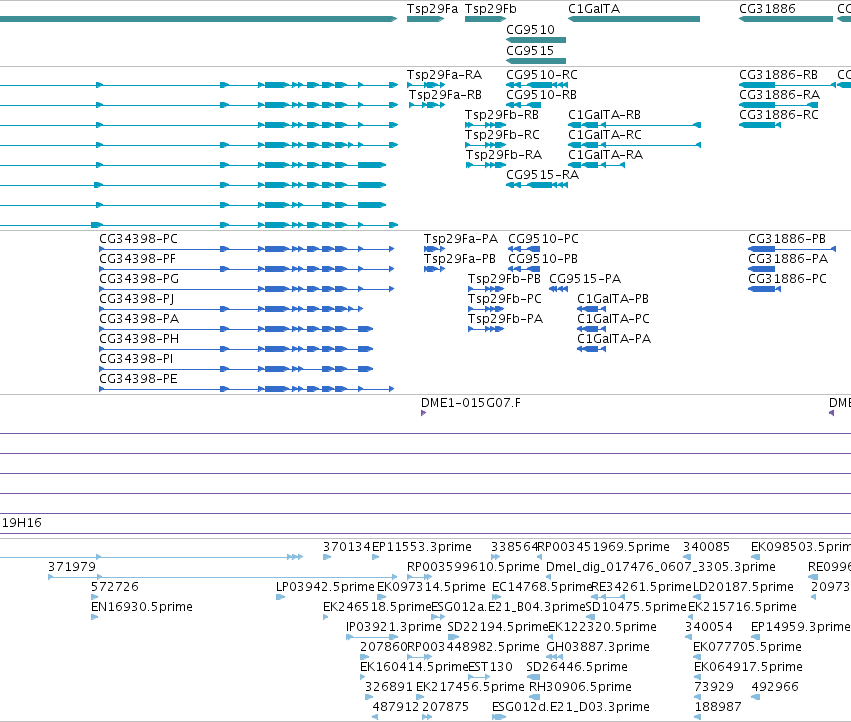Open EST 492966

pyautogui.click(x=775, y=687)
